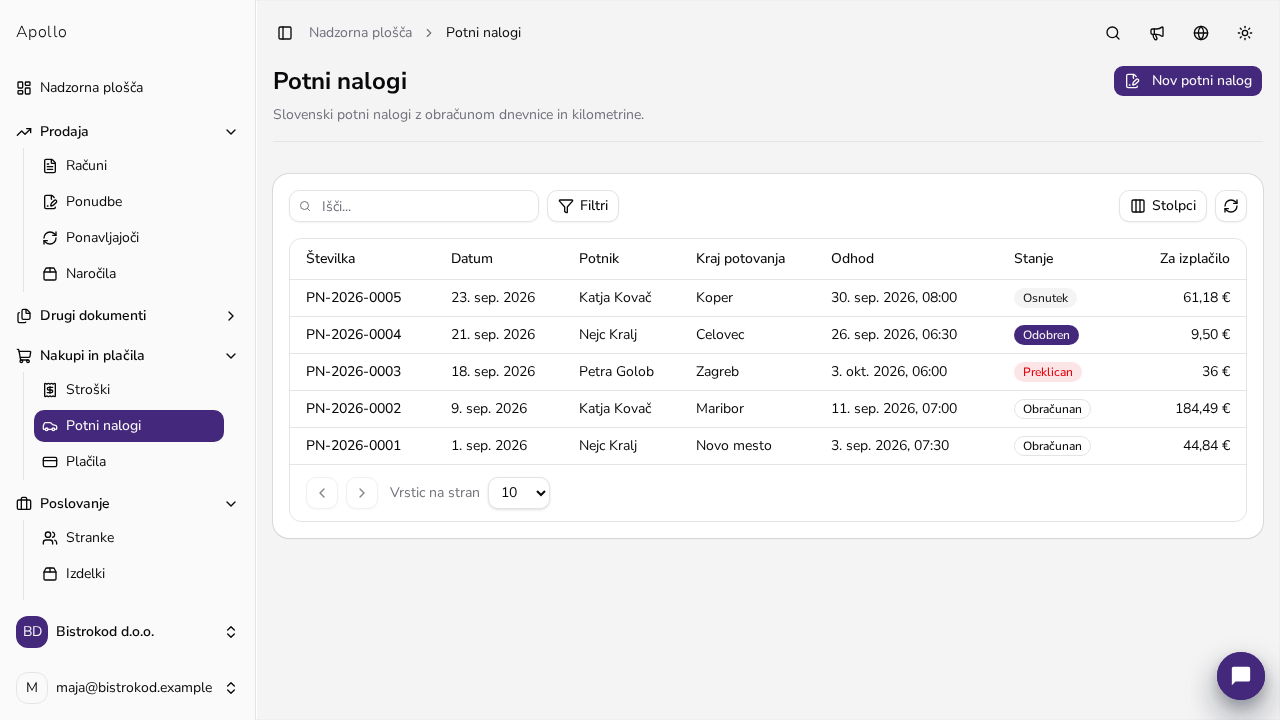
Task: Open Bistrokod d.o.o. company switcher
Action: 128,632
